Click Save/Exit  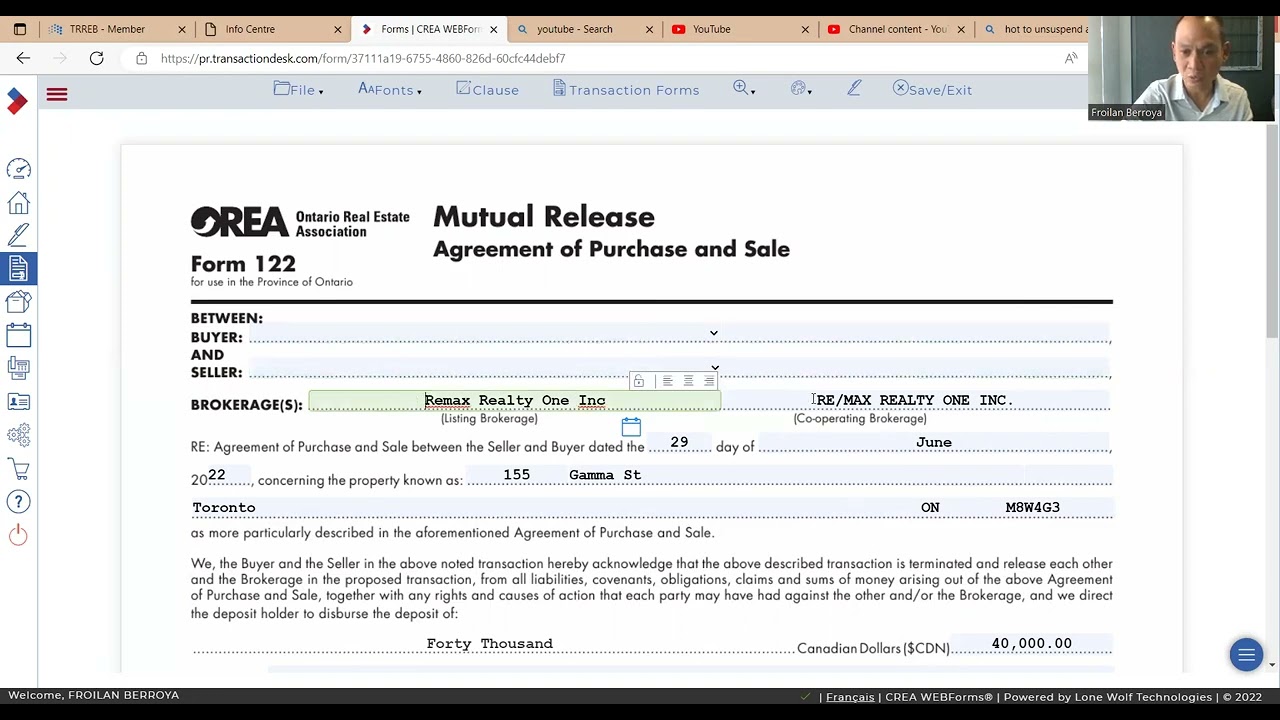932,90
